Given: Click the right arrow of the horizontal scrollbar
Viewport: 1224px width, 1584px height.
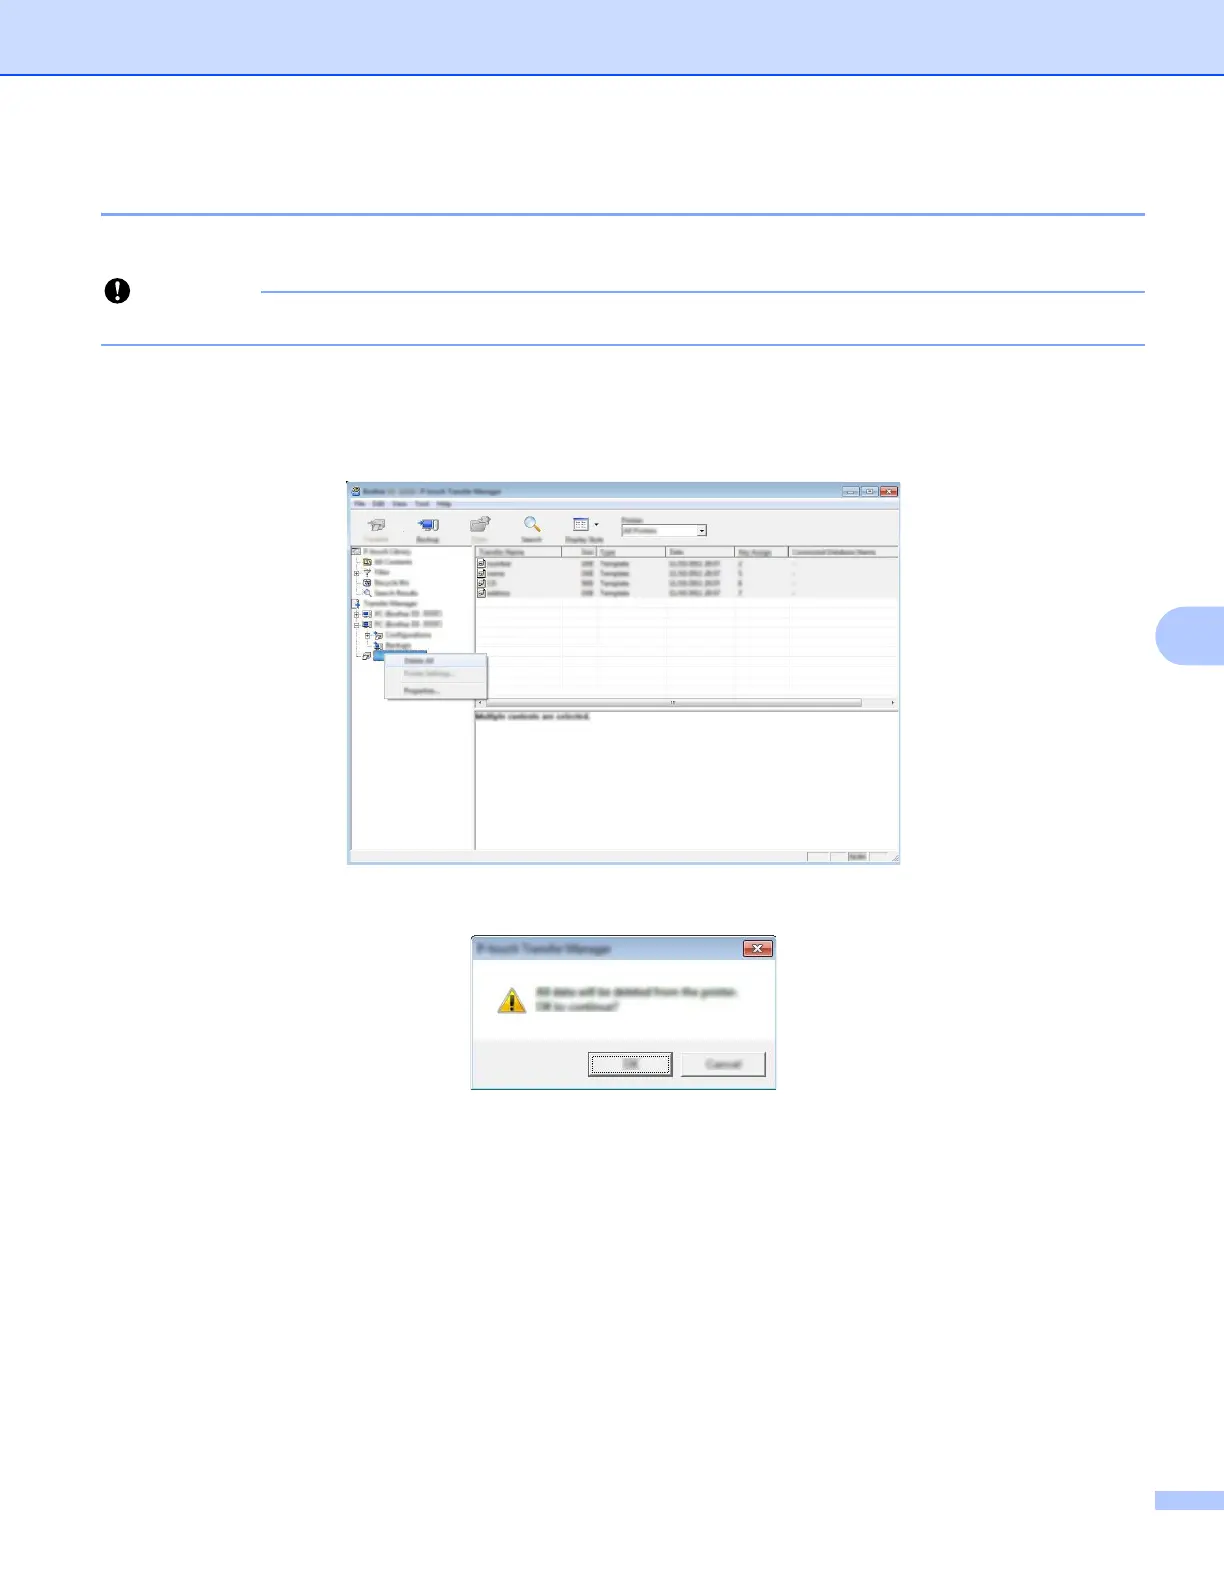Looking at the screenshot, I should [892, 703].
